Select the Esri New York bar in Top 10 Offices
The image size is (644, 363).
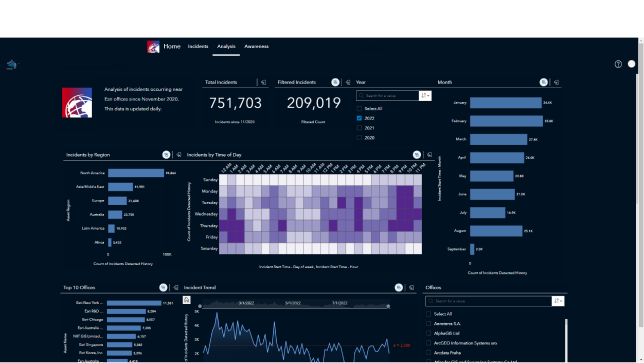[x=134, y=303]
